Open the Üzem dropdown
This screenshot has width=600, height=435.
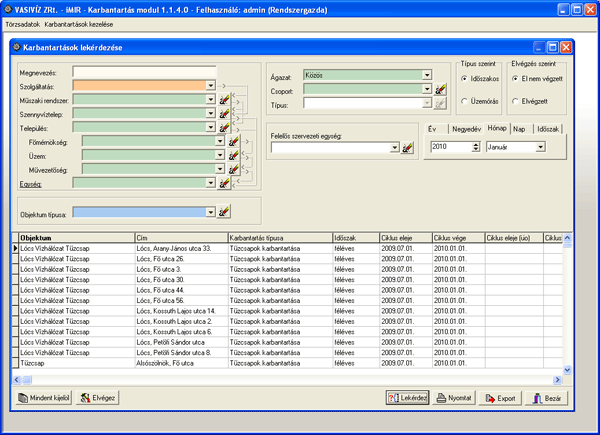[x=220, y=155]
